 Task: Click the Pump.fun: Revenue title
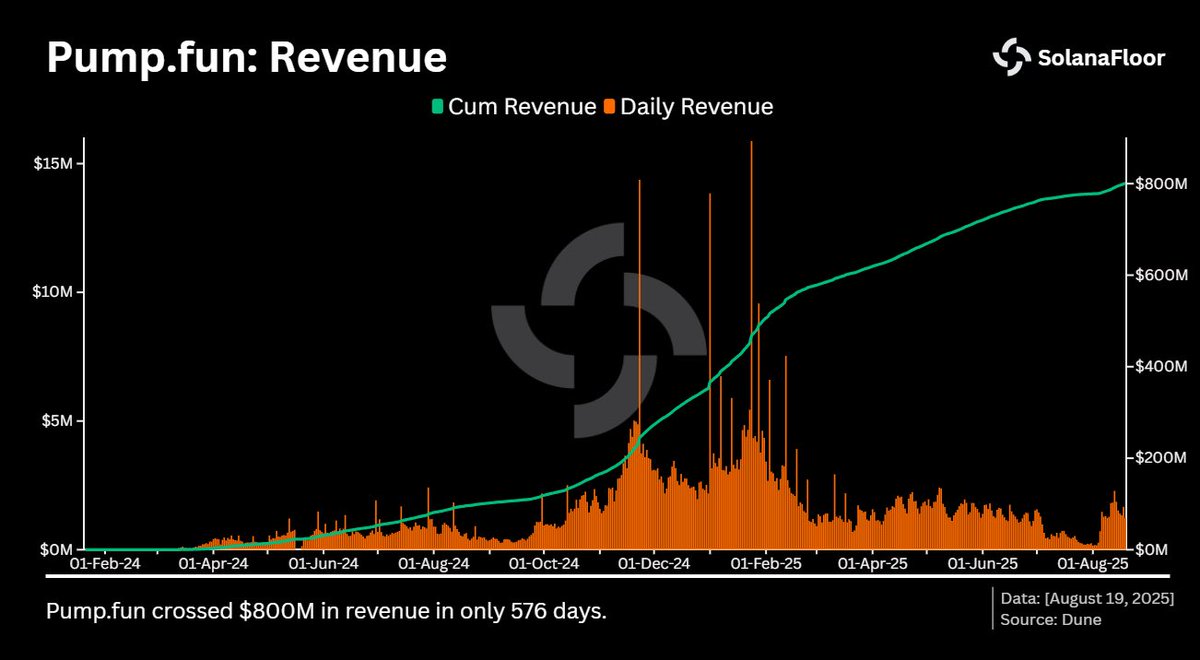point(247,58)
